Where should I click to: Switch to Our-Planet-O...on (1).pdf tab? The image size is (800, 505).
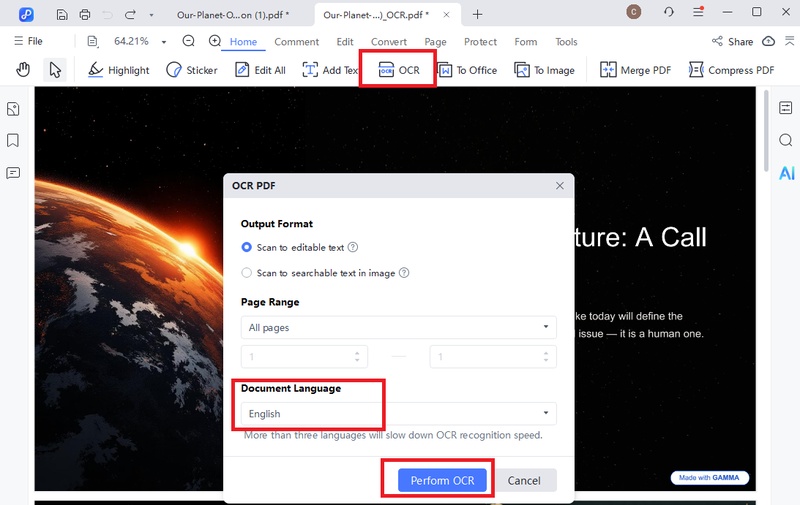tap(233, 15)
